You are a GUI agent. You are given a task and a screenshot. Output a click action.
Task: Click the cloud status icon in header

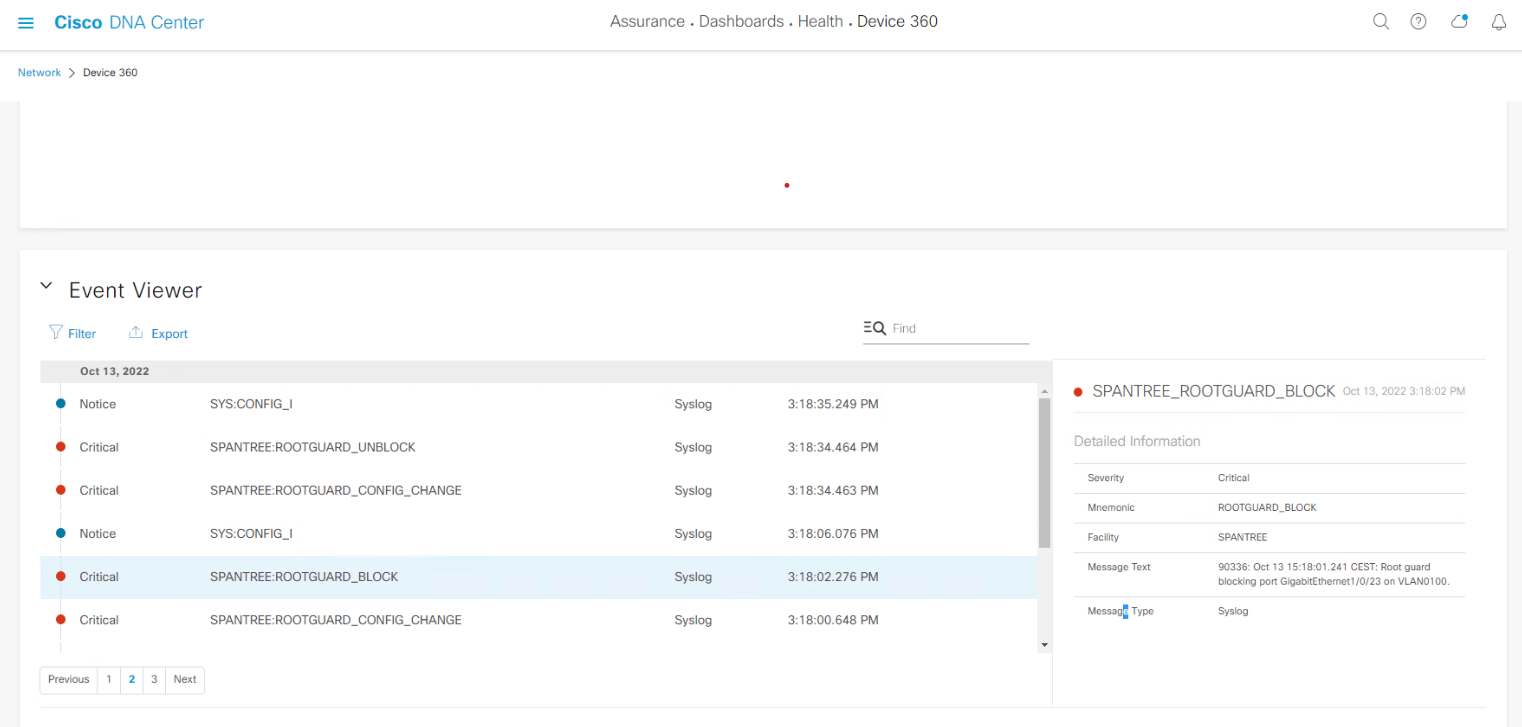pos(1459,21)
